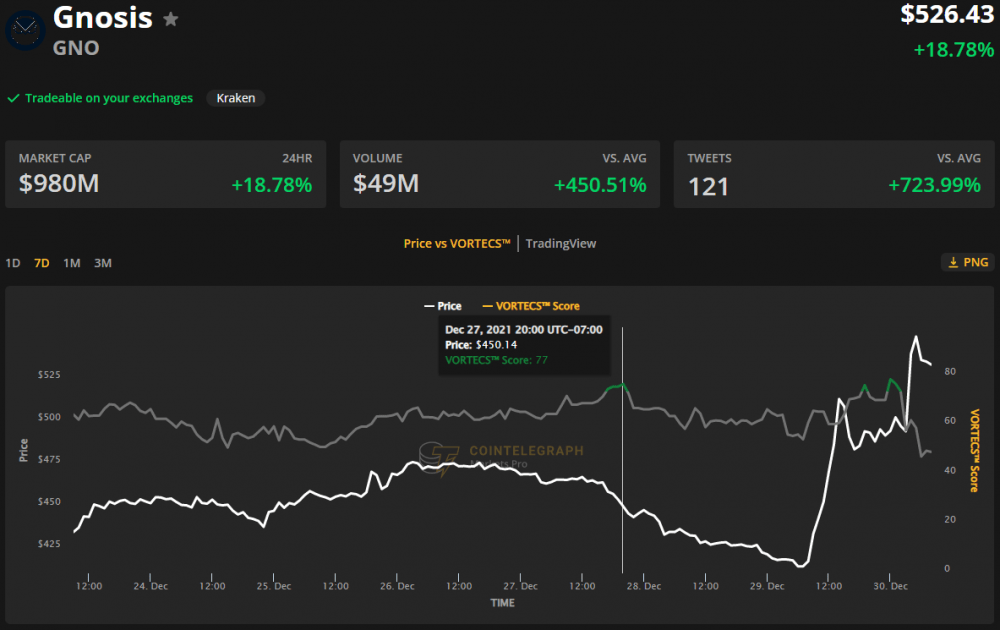Download the chart as PNG
The image size is (1000, 630).
pyautogui.click(x=967, y=262)
